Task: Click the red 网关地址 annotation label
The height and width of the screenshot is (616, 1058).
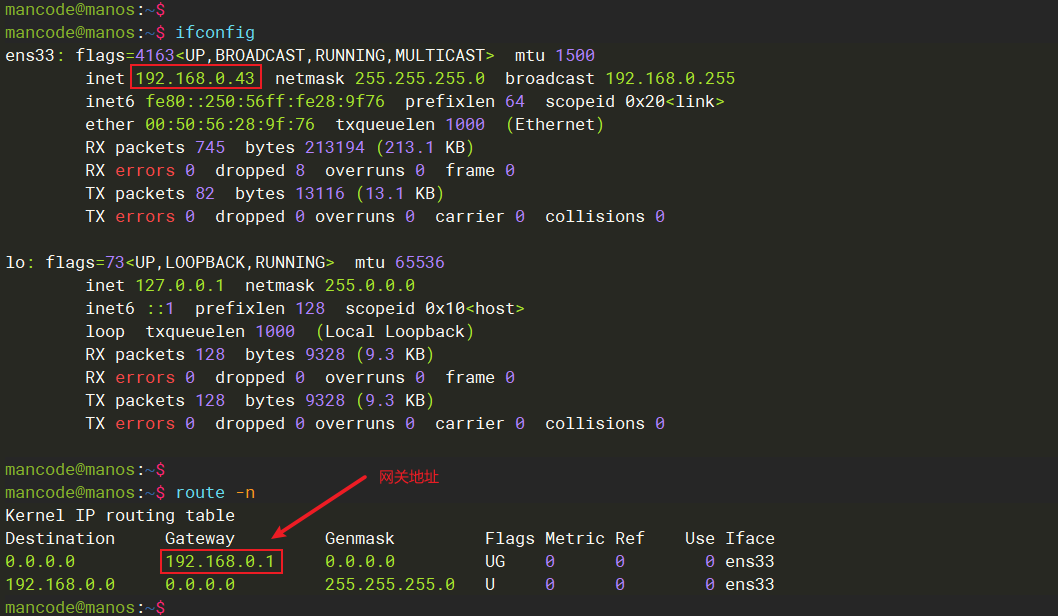Action: click(x=408, y=478)
